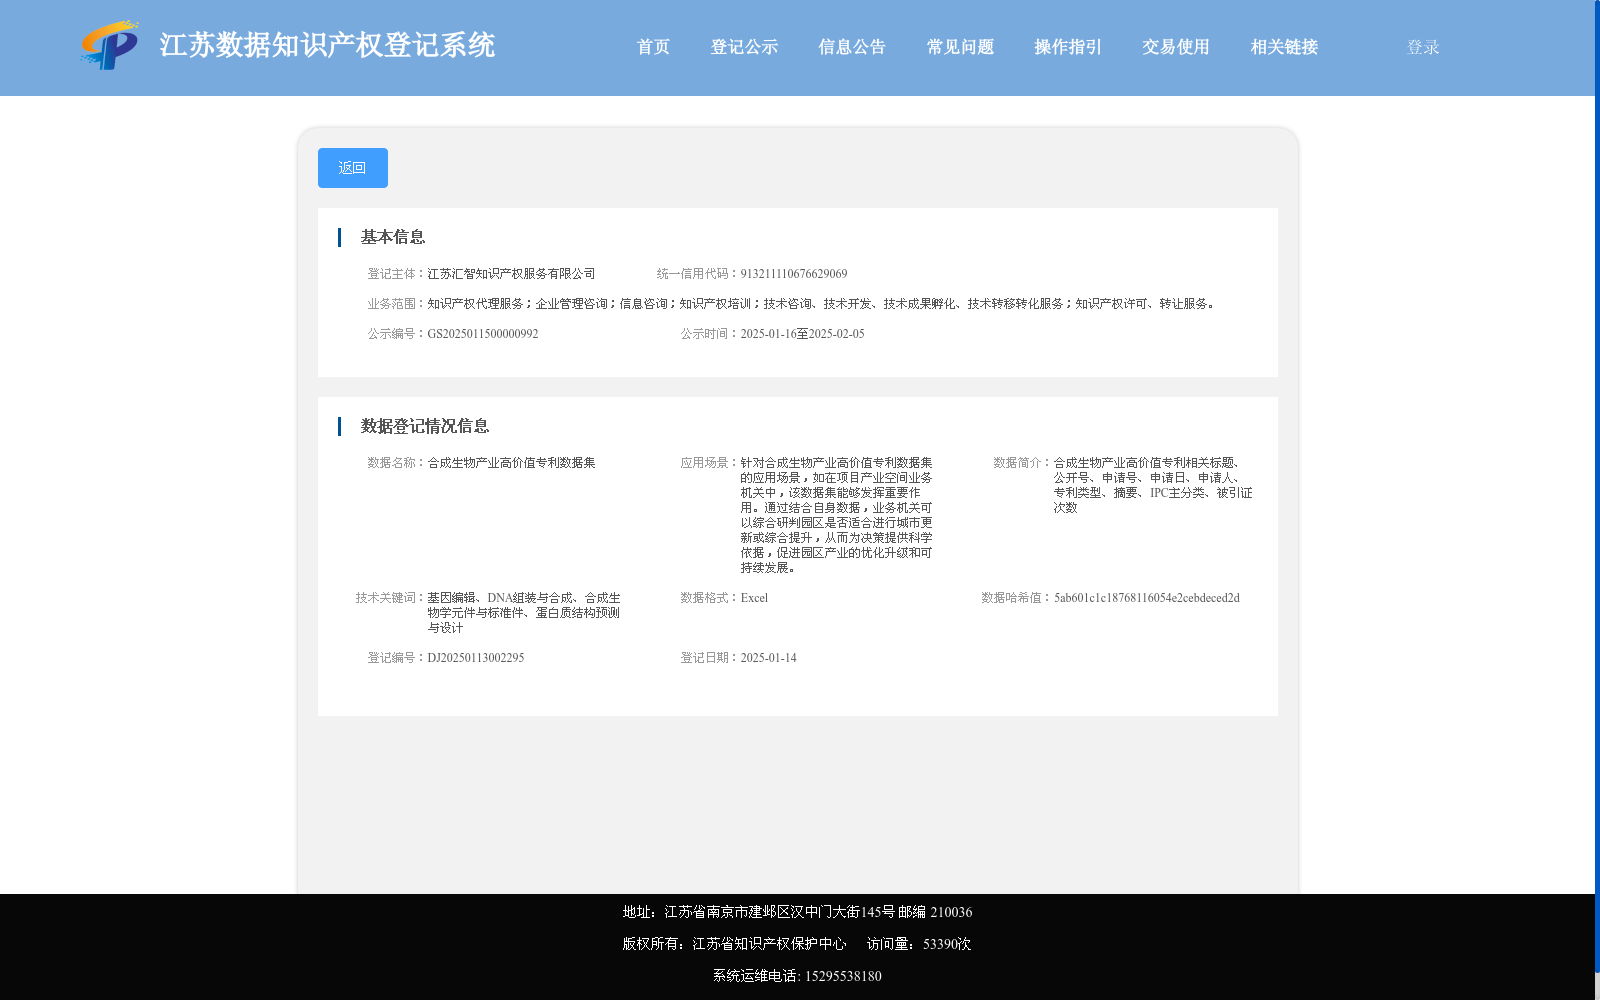Screen dimensions: 1600x1000
Task: Select registrant name 江苏汇智知识产权服务有限公司
Action: (x=511, y=274)
